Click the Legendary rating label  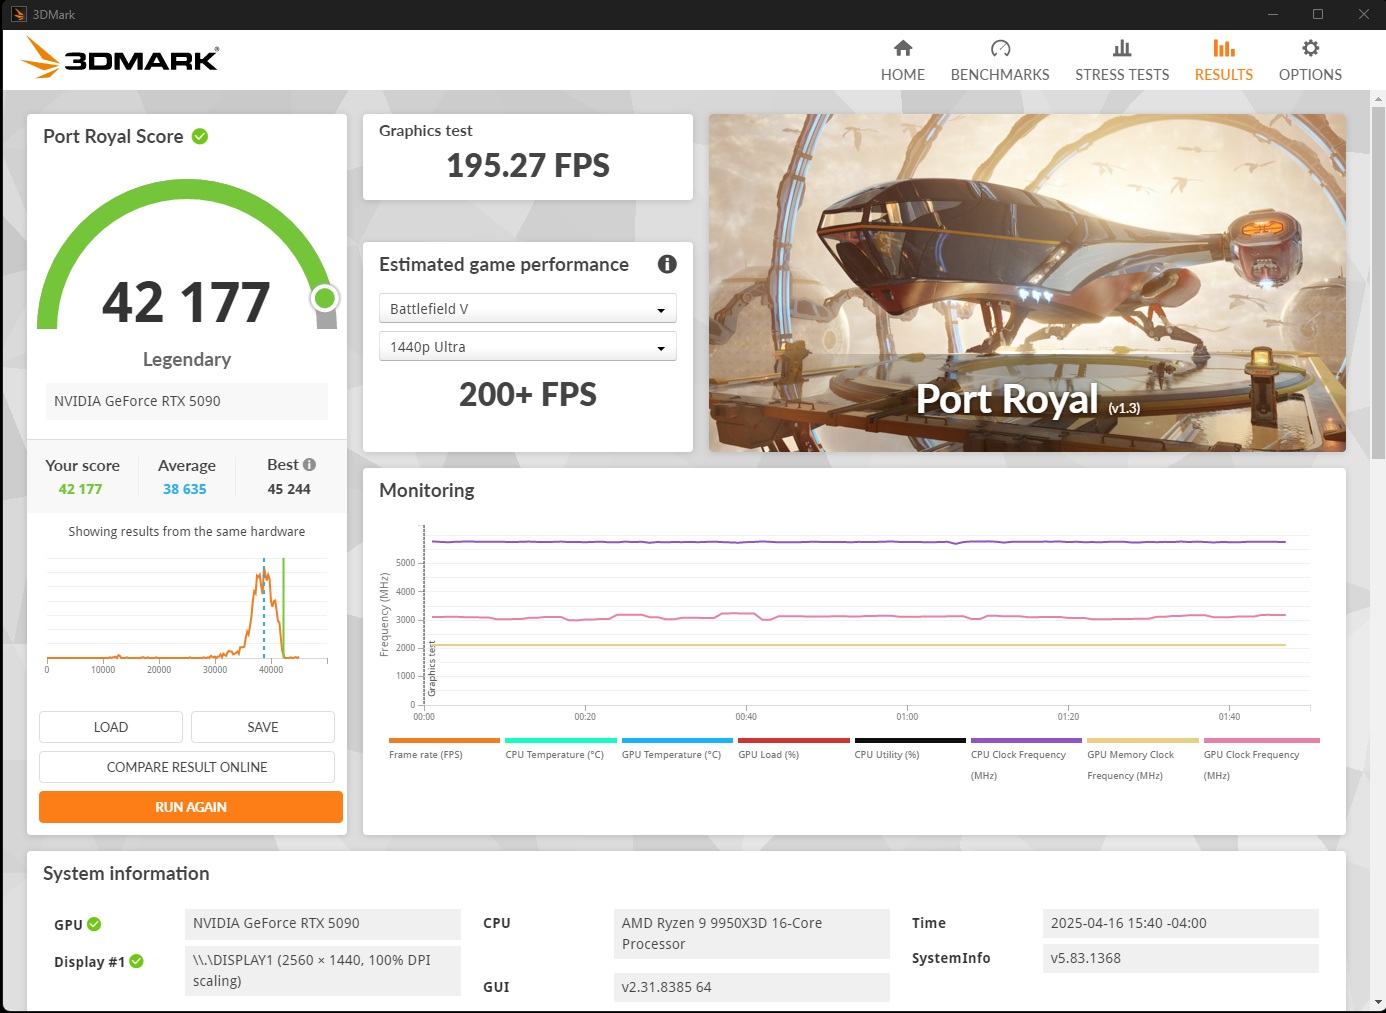click(187, 359)
